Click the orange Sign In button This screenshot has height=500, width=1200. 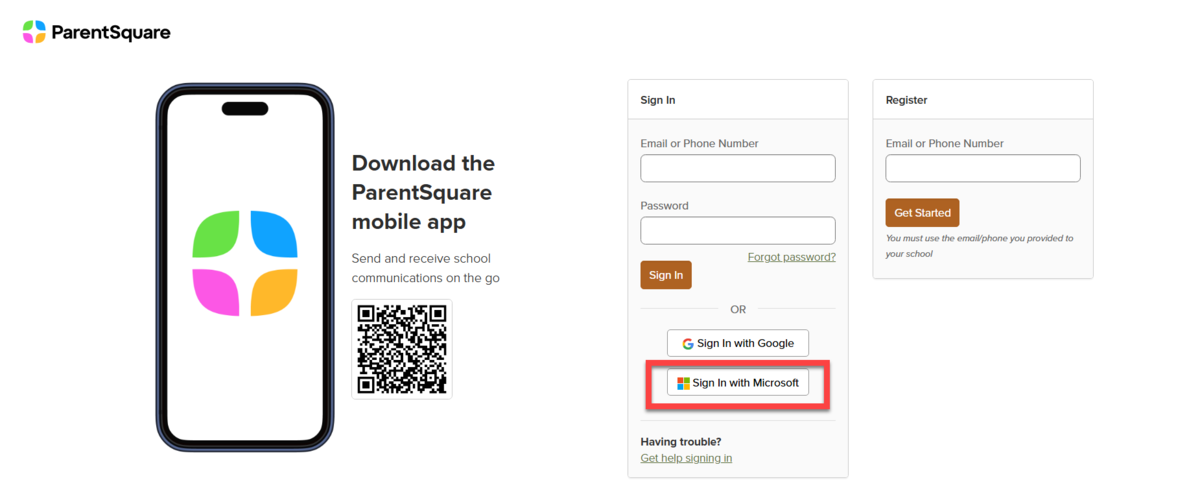(x=666, y=275)
